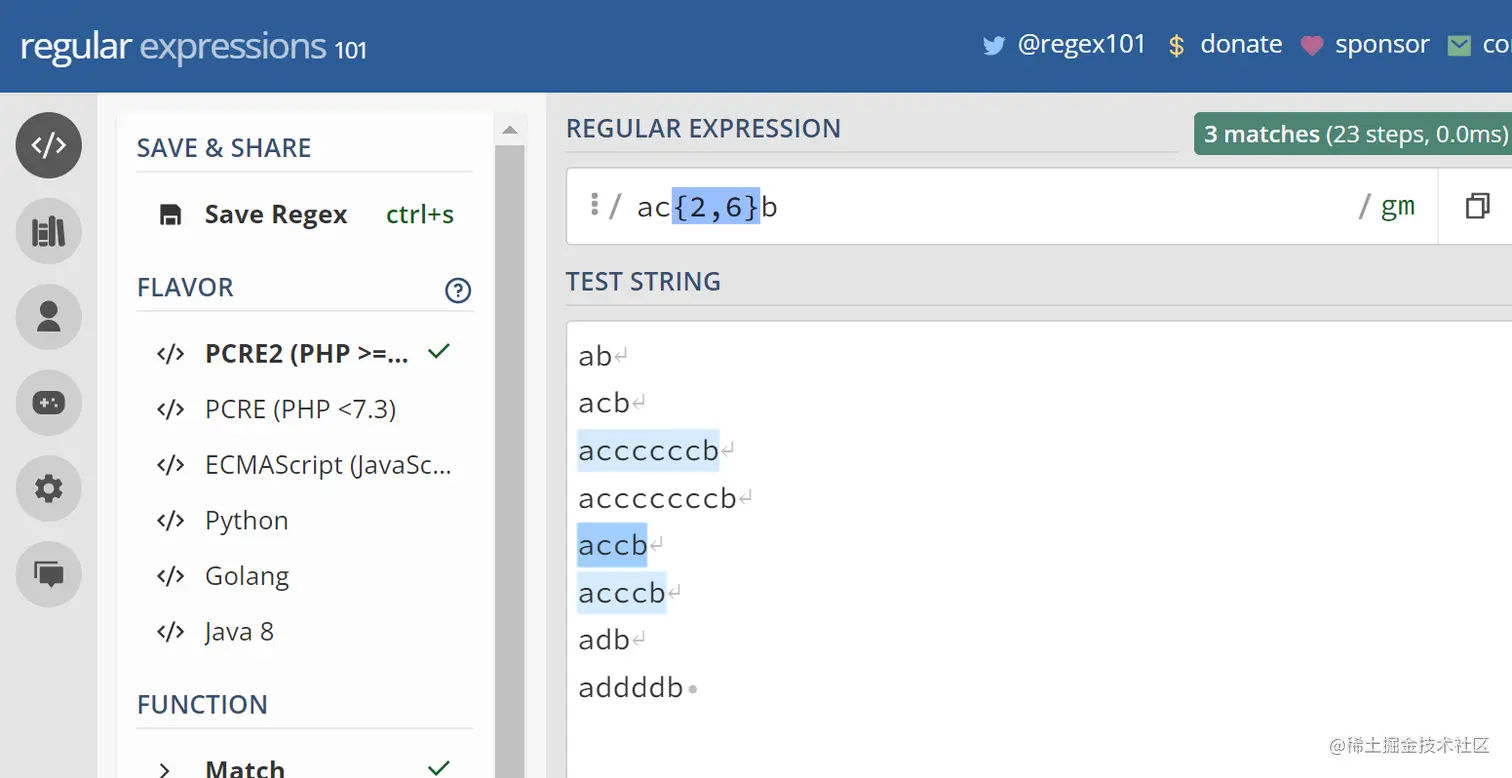Image resolution: width=1512 pixels, height=778 pixels.
Task: Open the @regex101 Twitter link
Action: 1065,45
